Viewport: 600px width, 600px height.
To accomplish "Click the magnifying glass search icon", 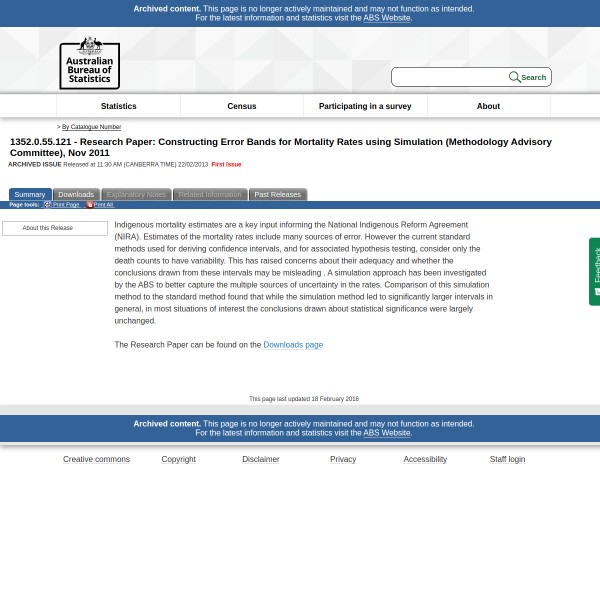I will pyautogui.click(x=514, y=77).
